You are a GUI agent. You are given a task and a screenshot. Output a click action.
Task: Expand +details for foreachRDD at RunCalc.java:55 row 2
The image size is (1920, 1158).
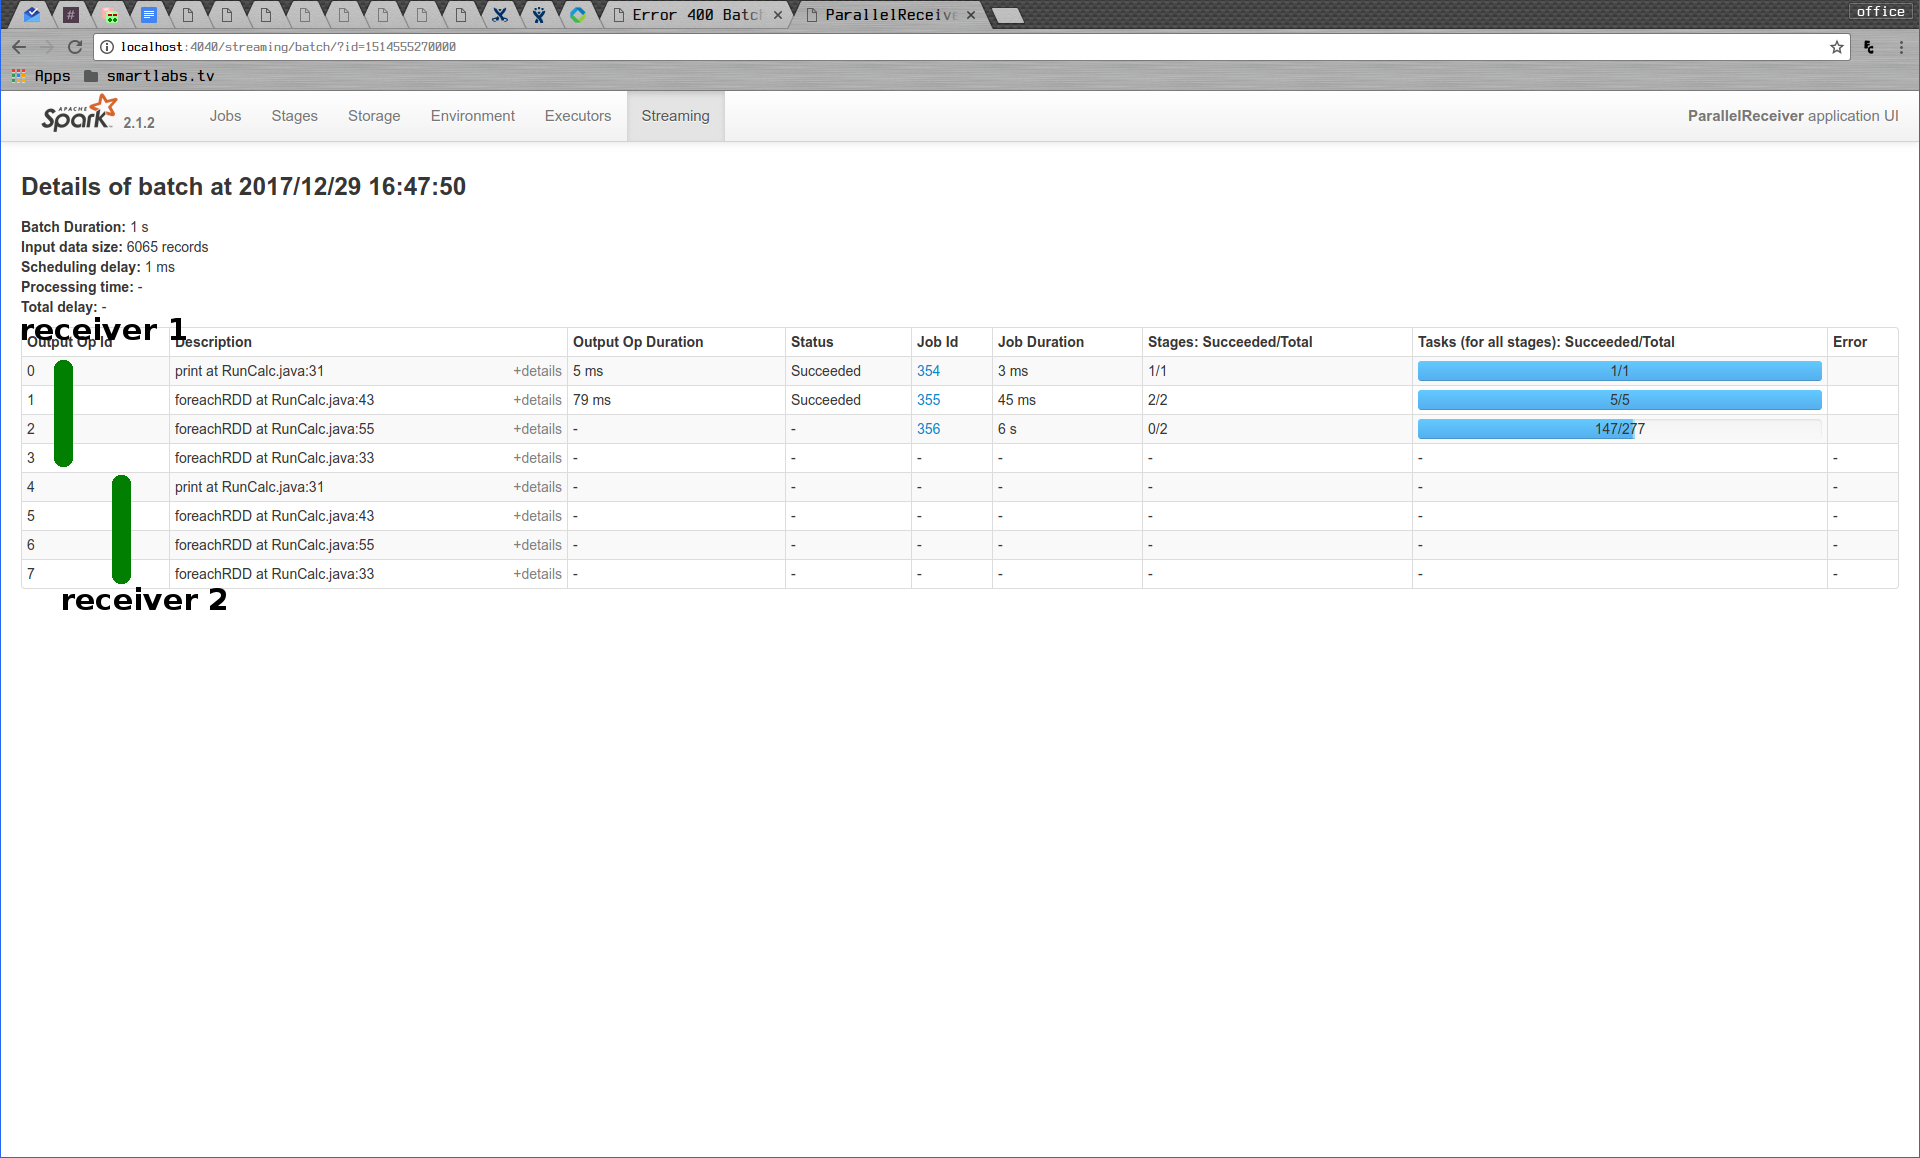point(537,429)
